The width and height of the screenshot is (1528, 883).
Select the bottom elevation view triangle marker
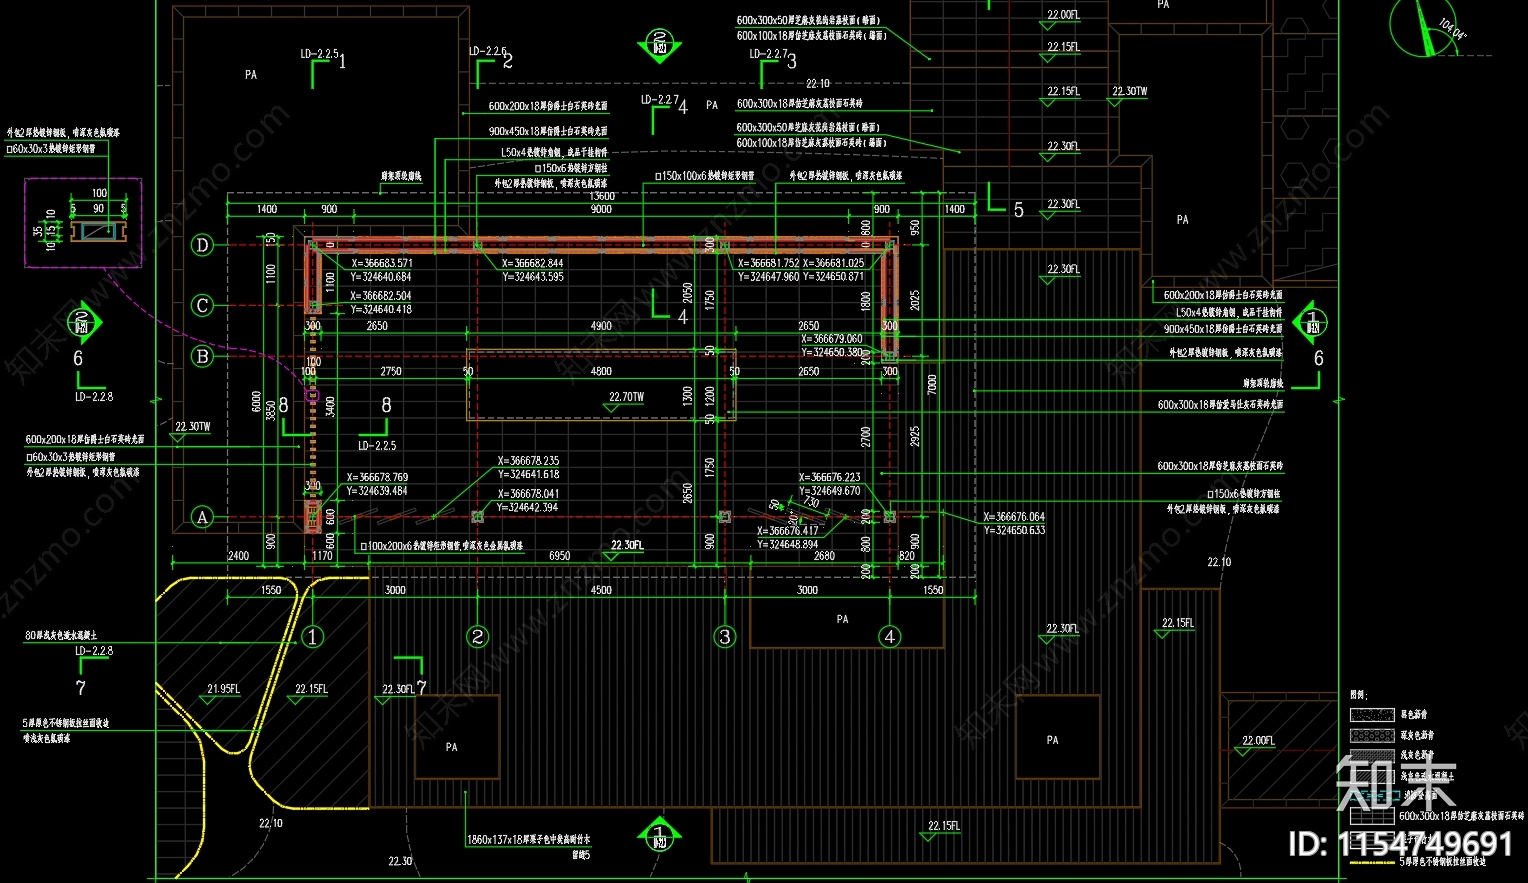point(659,832)
